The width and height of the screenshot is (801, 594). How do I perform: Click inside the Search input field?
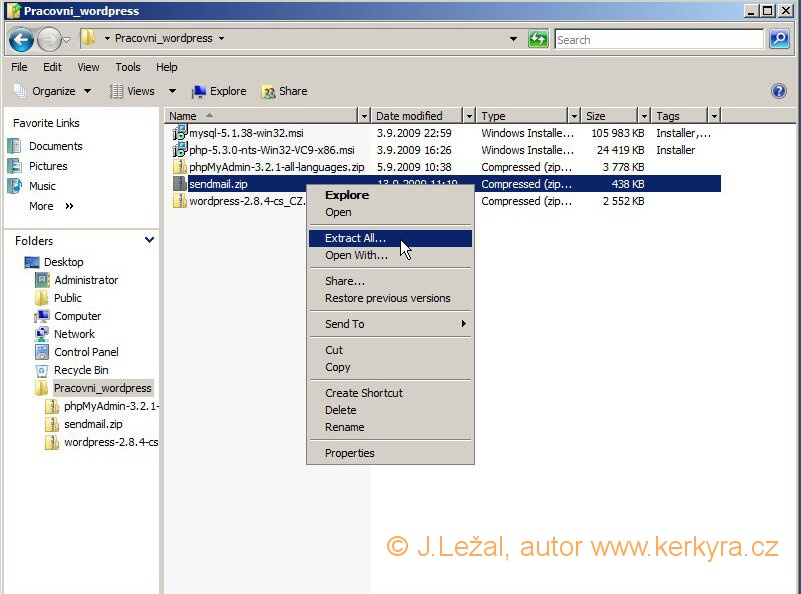point(658,40)
